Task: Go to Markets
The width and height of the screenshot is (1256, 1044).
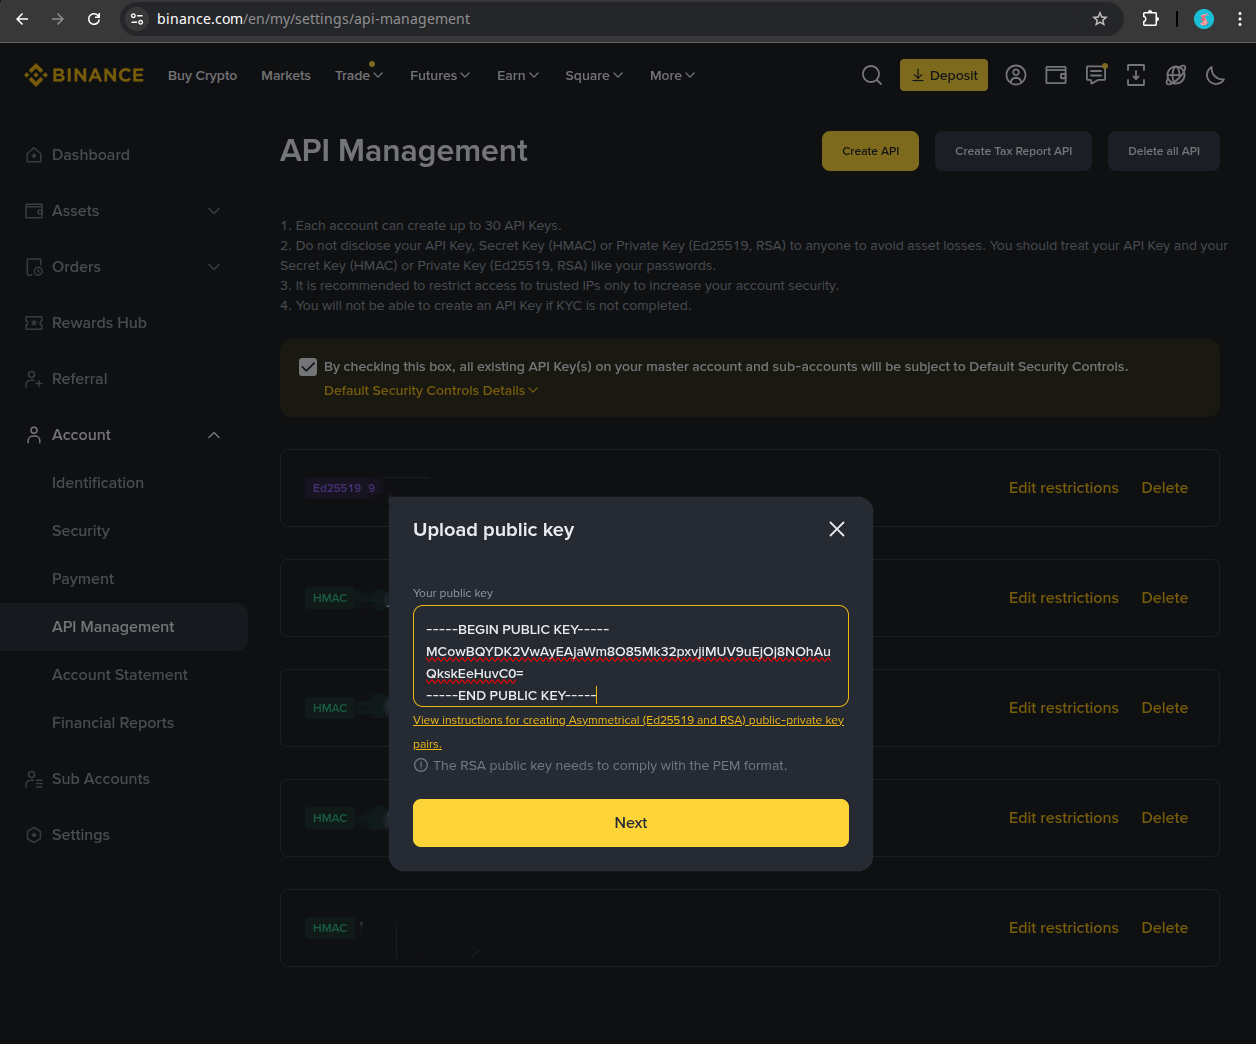Action: click(286, 75)
